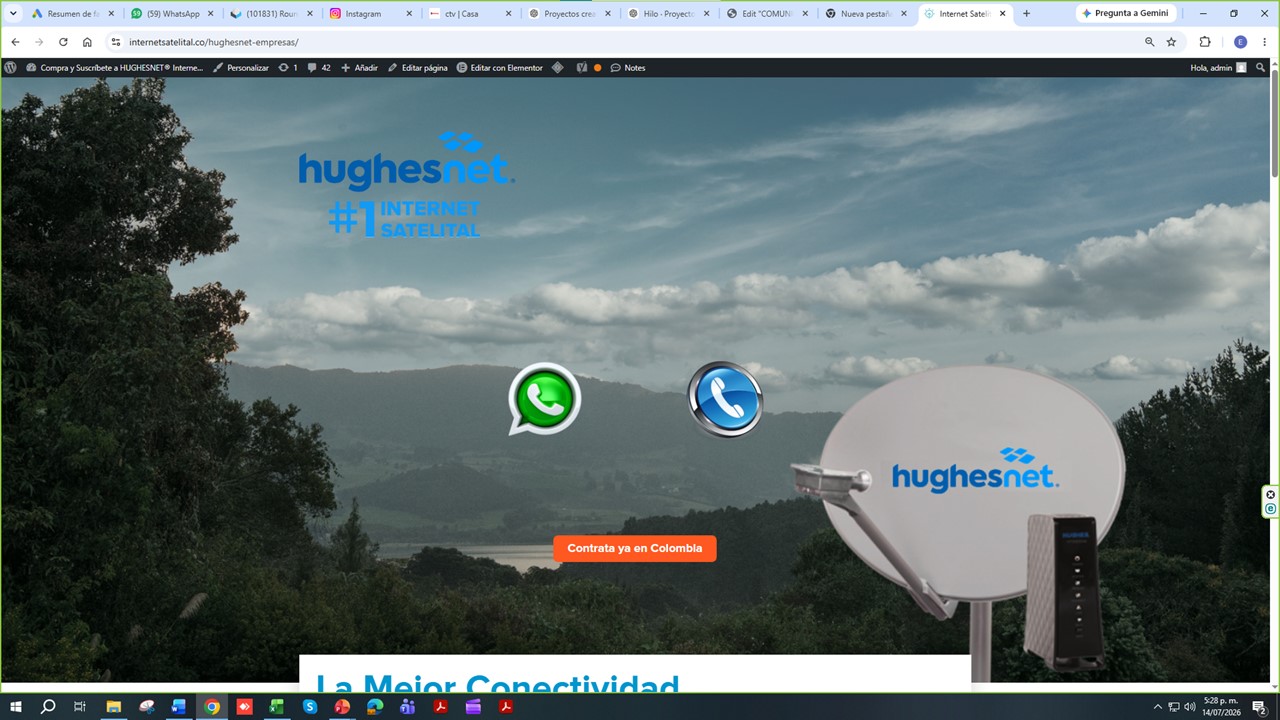This screenshot has height=720, width=1280.
Task: Open a new browser tab
Action: tap(1026, 14)
